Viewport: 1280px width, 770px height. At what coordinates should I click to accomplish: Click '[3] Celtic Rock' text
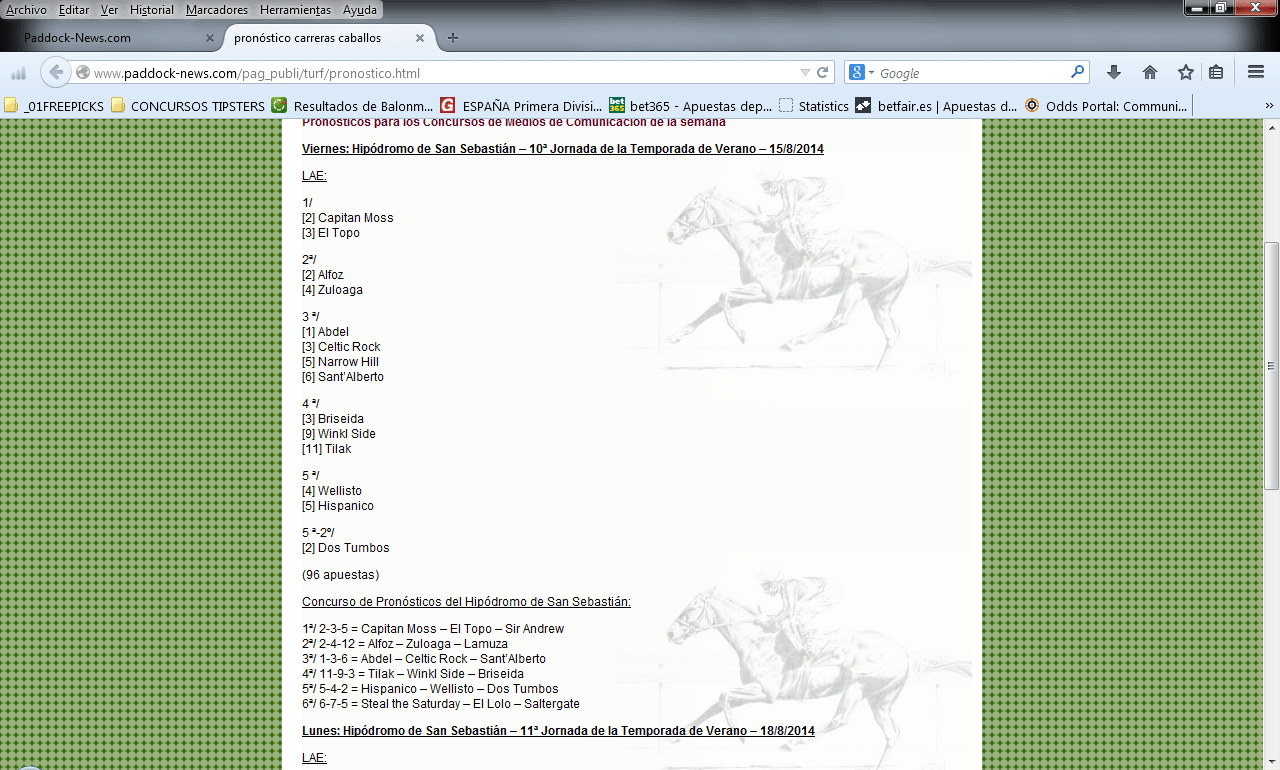coord(341,347)
